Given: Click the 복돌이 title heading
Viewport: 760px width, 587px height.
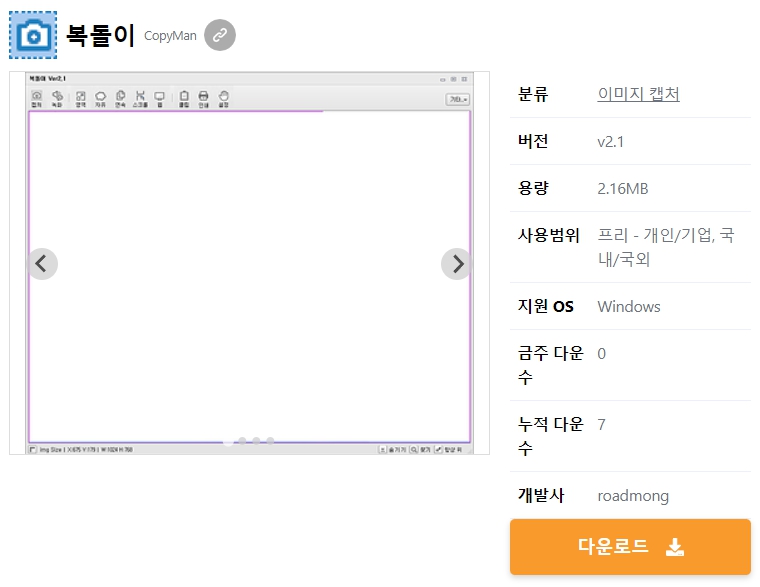Looking at the screenshot, I should (x=100, y=35).
